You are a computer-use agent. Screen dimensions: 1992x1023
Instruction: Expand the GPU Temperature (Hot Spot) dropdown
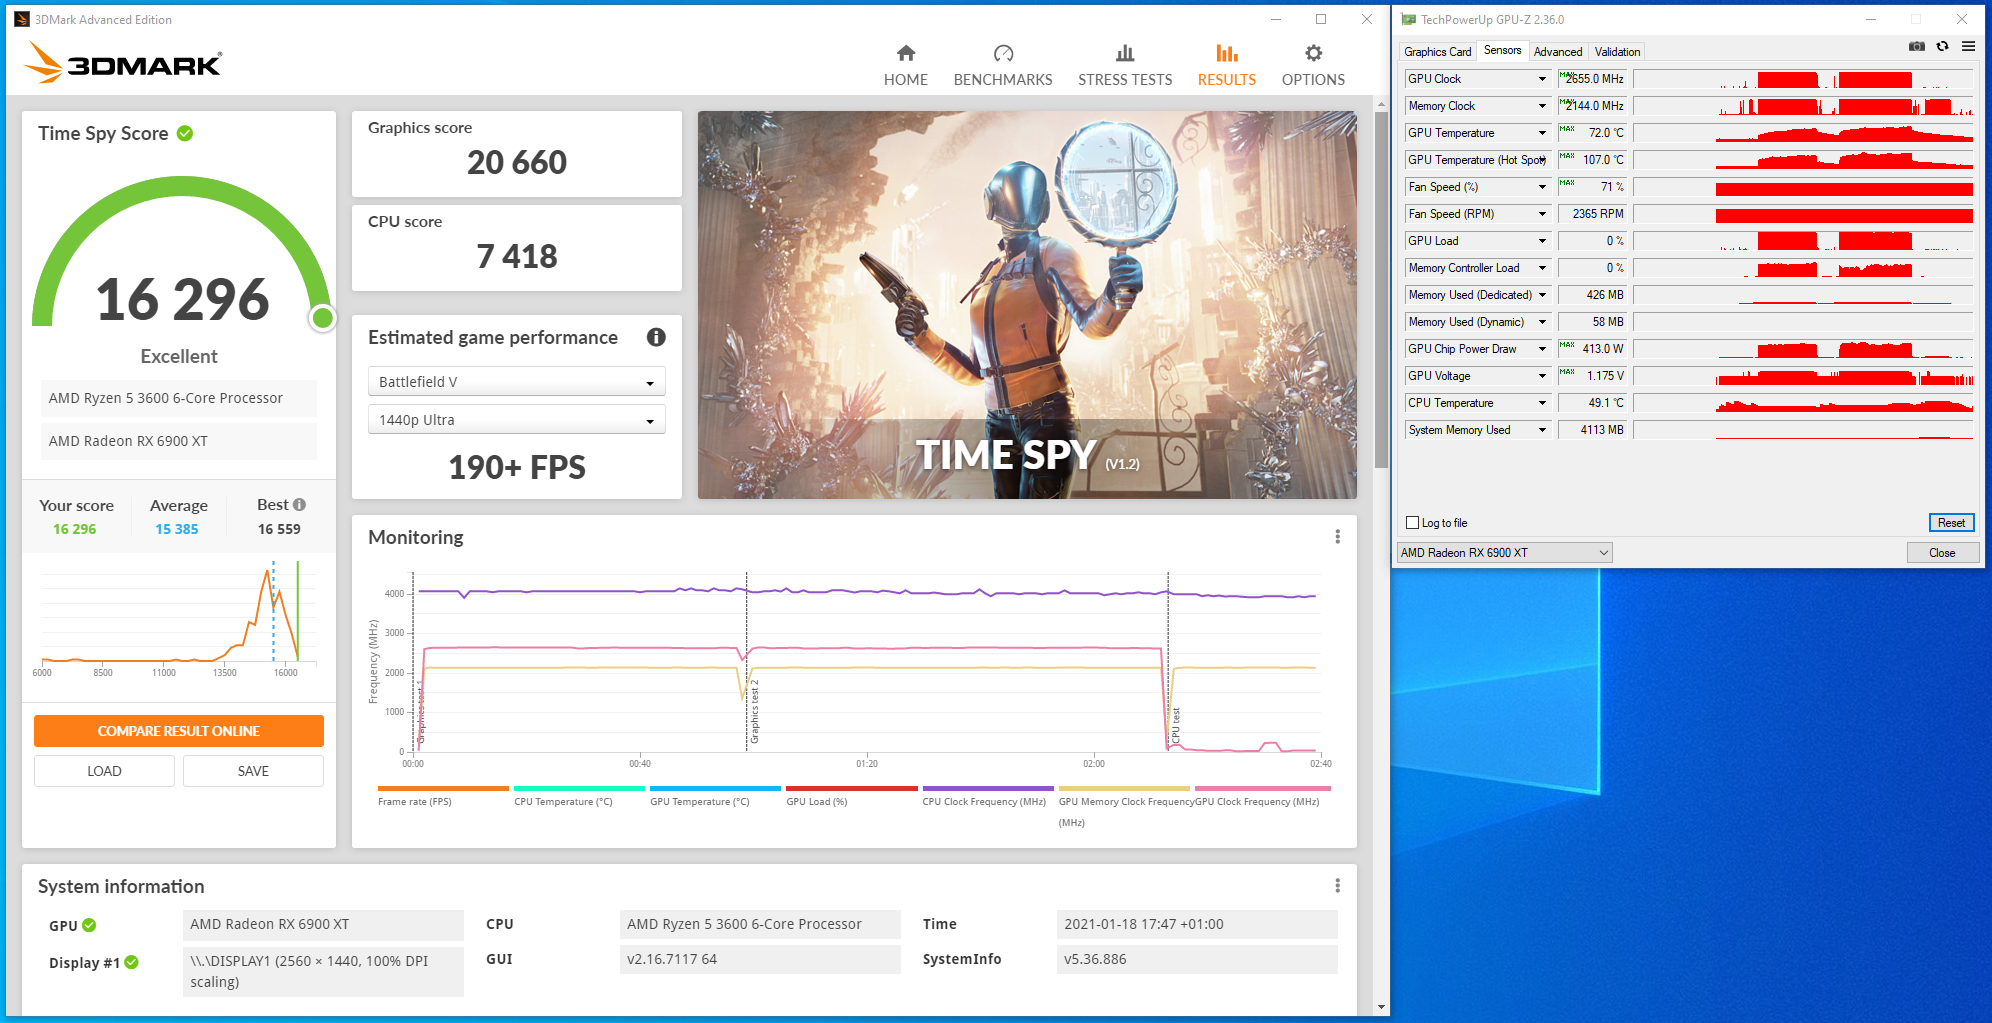tap(1542, 160)
